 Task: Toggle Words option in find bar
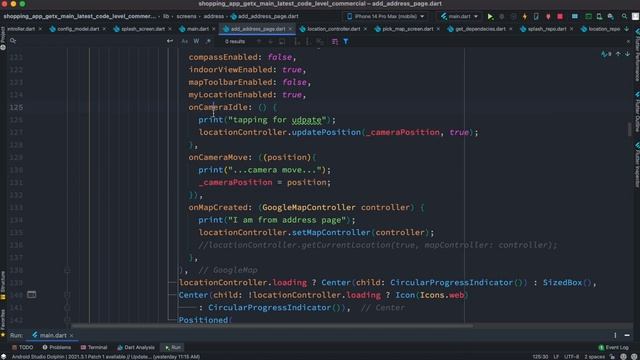(196, 42)
